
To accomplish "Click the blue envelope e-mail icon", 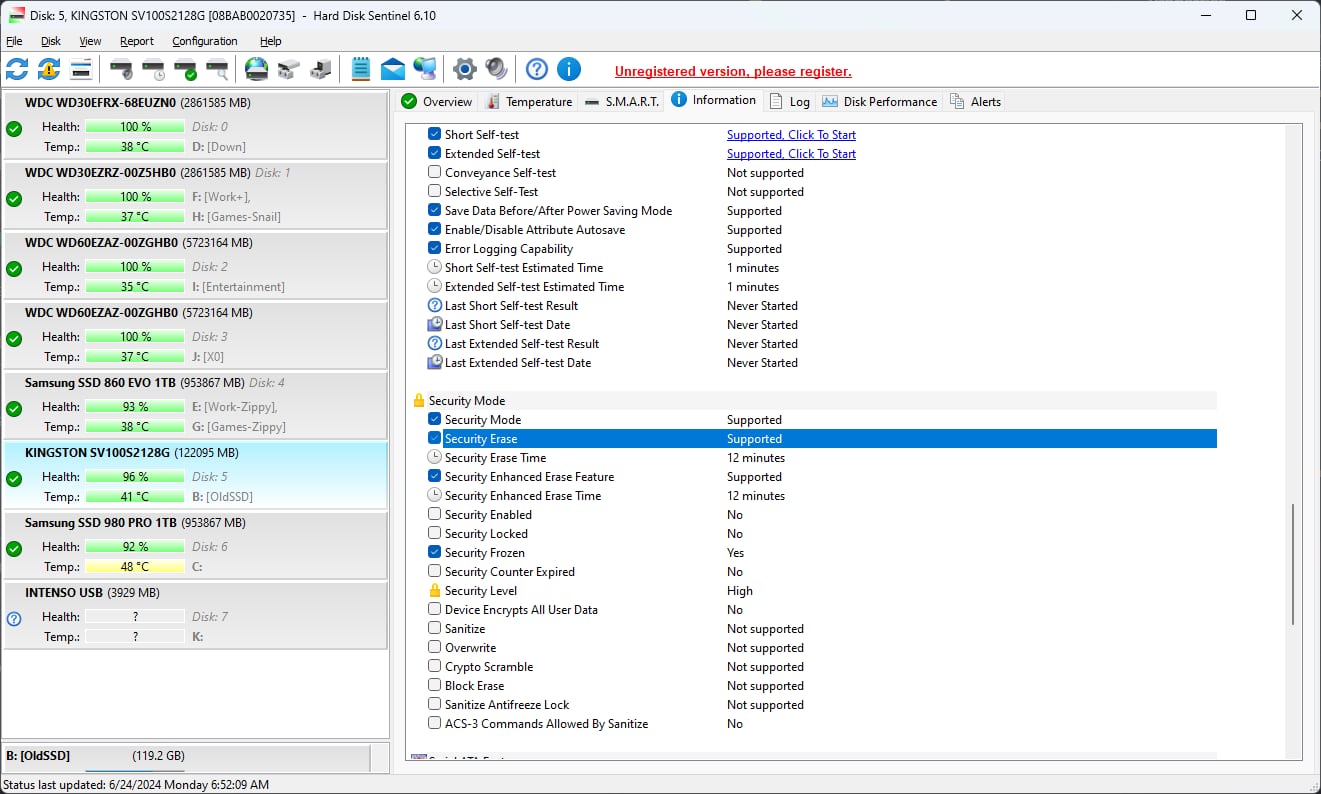I will coord(393,69).
